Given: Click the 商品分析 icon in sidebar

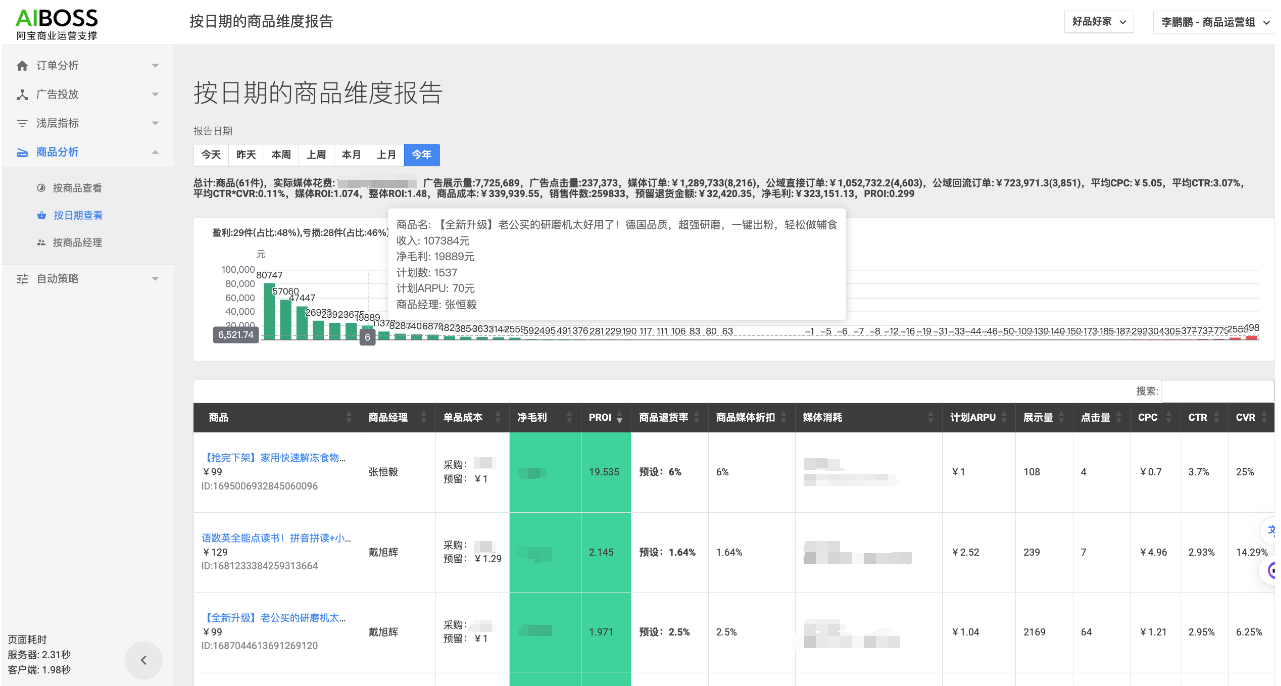Looking at the screenshot, I should 22,153.
